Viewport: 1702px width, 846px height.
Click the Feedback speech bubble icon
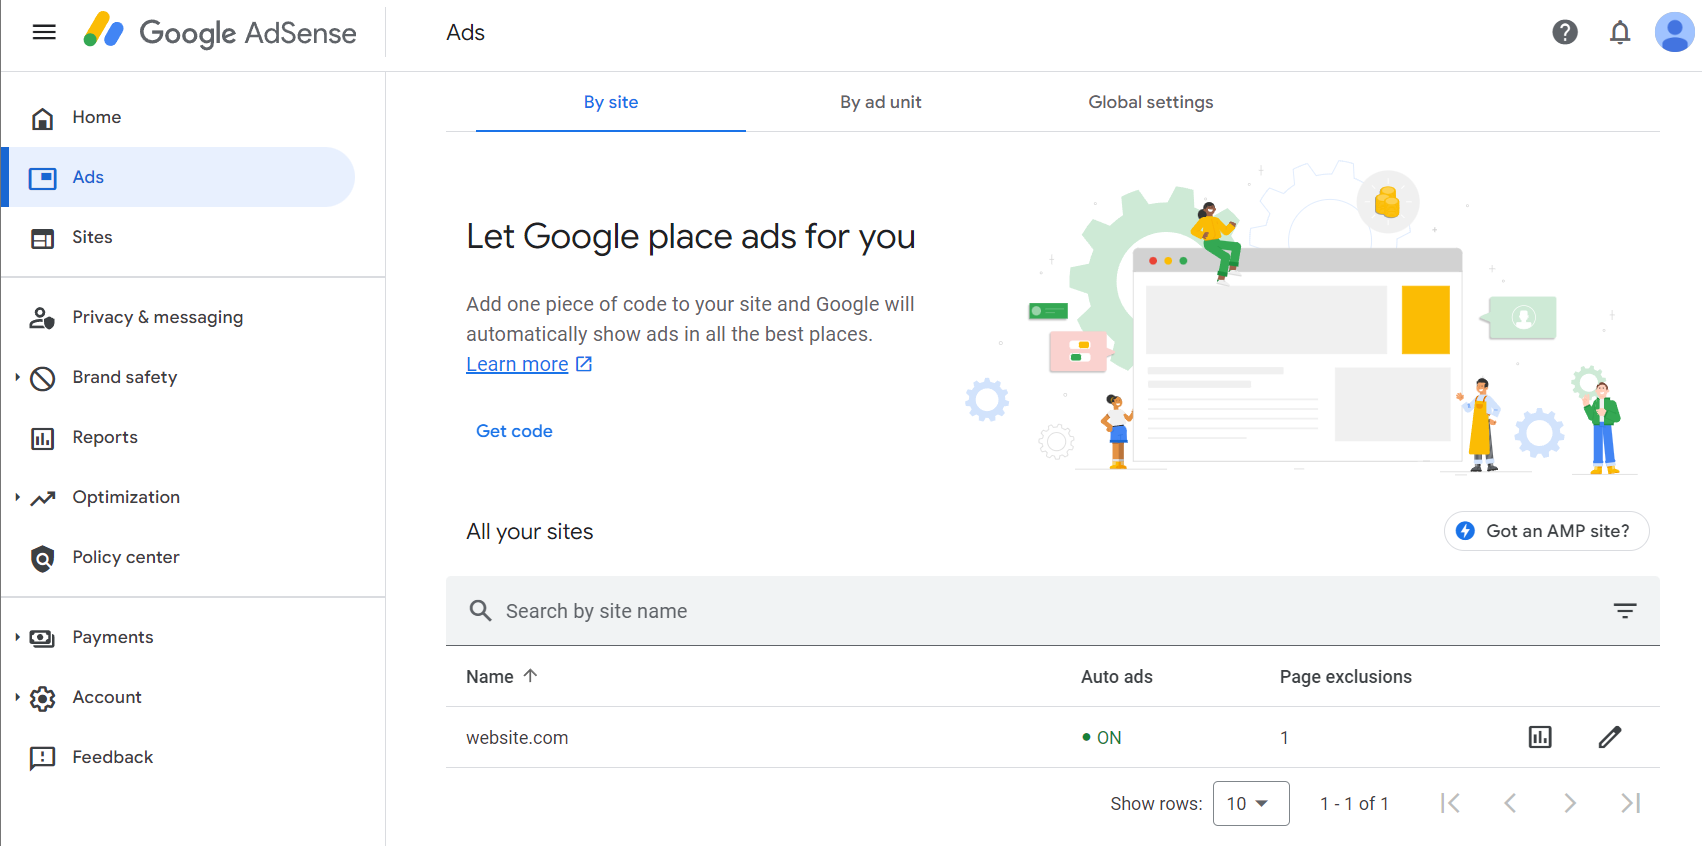(x=42, y=758)
